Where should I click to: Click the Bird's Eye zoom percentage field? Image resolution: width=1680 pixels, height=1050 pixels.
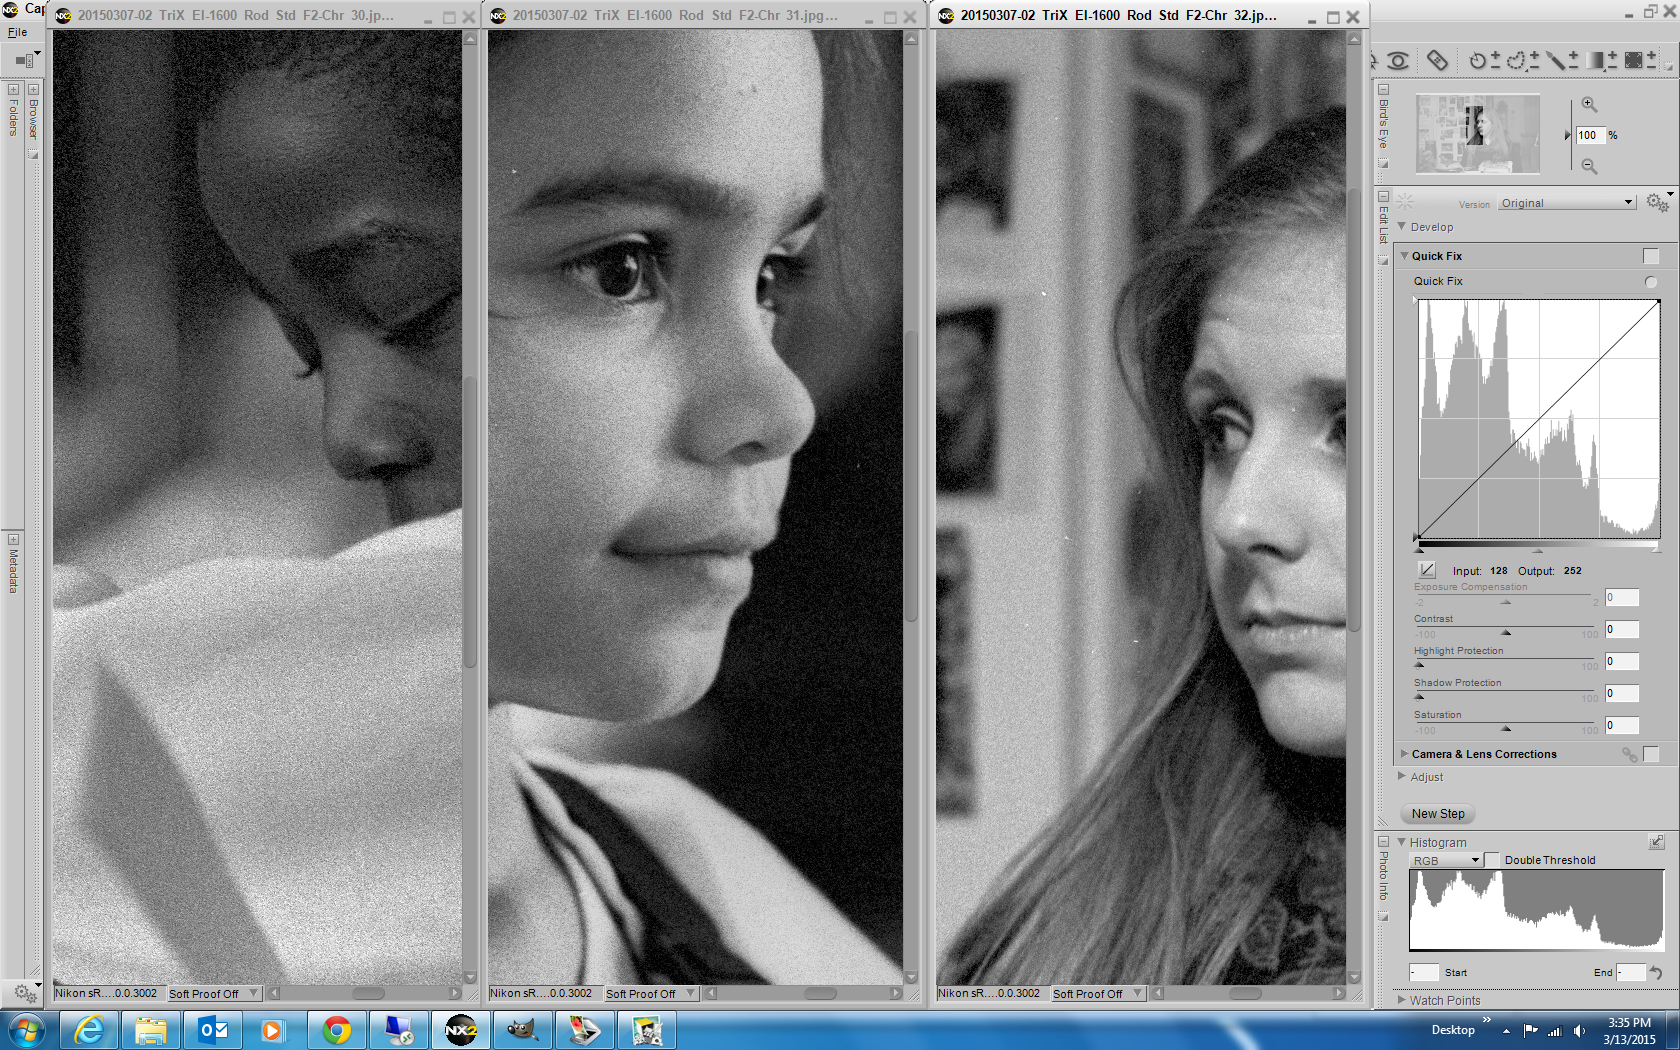[1589, 135]
